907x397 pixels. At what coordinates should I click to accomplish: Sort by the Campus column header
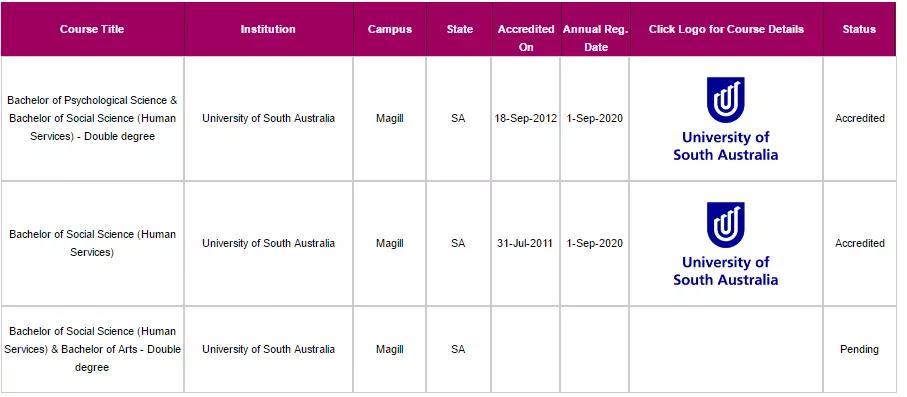click(x=390, y=29)
